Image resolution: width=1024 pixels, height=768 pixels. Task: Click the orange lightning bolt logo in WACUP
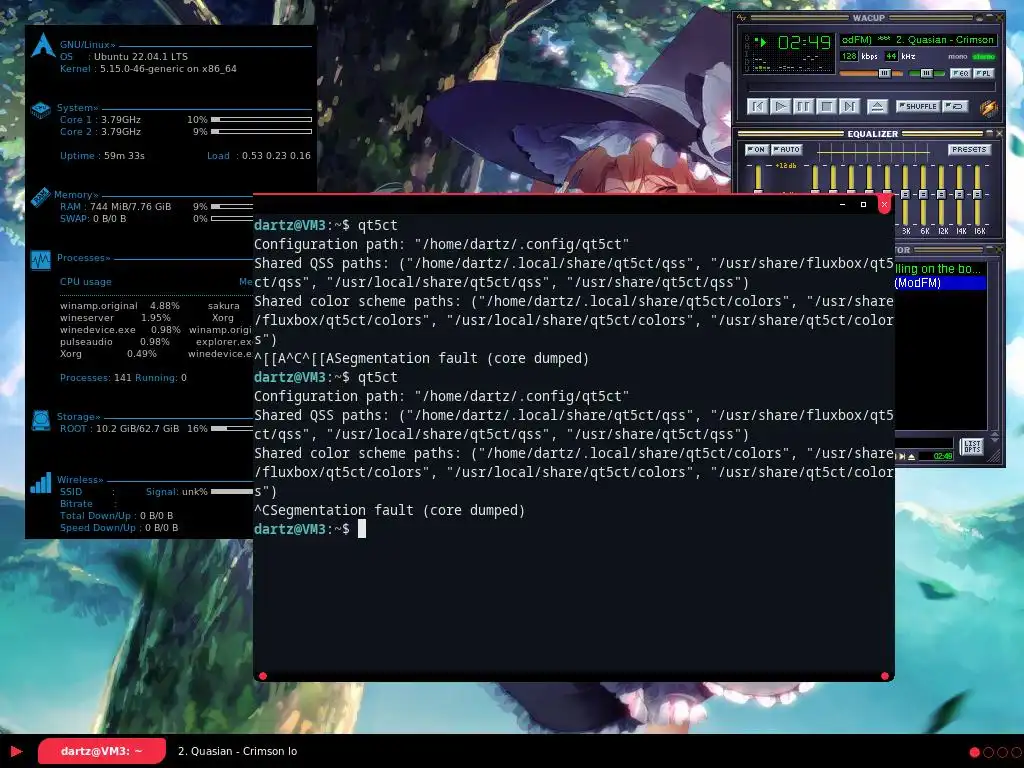click(x=989, y=109)
